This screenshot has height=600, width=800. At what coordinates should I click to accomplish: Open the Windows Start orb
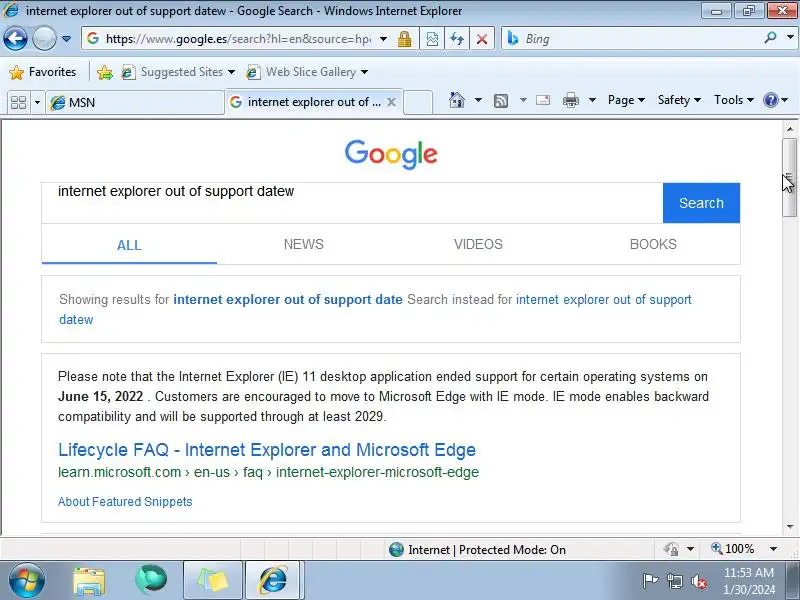click(x=26, y=580)
